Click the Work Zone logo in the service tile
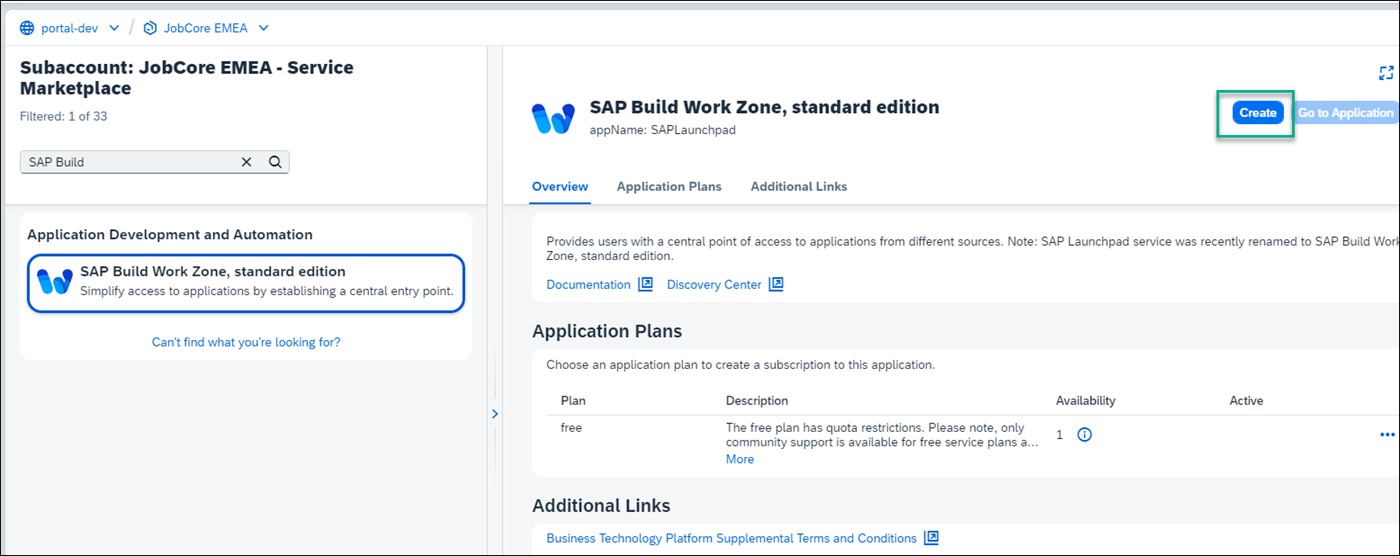The height and width of the screenshot is (556, 1400). (54, 282)
